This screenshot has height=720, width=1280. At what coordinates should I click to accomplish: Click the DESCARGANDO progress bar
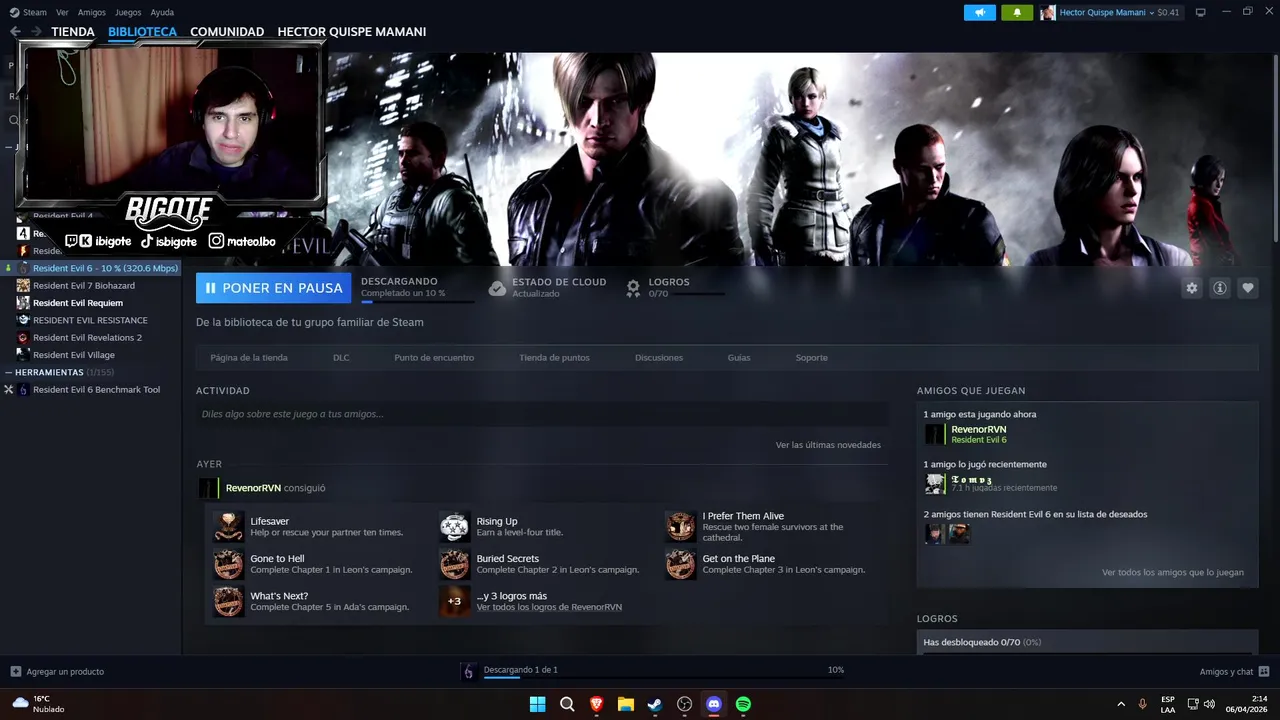coord(417,301)
